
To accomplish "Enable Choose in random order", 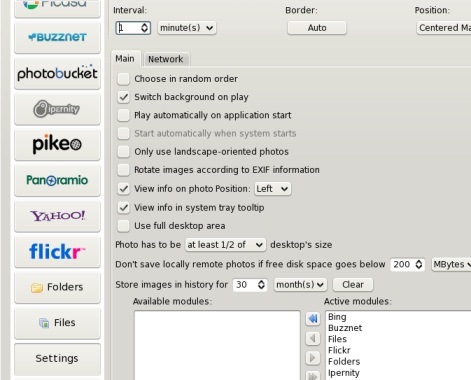I will (x=123, y=79).
